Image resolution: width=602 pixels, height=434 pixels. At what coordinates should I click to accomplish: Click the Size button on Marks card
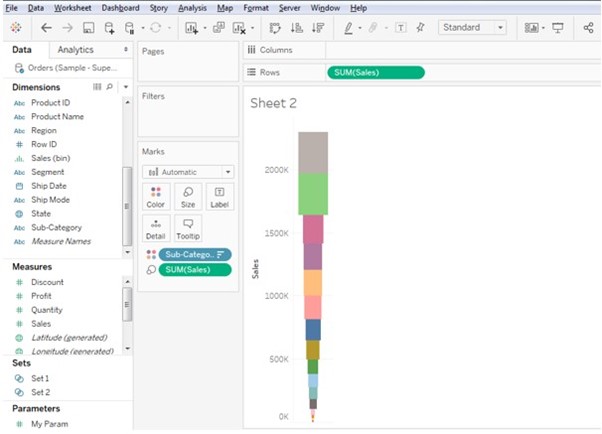pos(188,197)
